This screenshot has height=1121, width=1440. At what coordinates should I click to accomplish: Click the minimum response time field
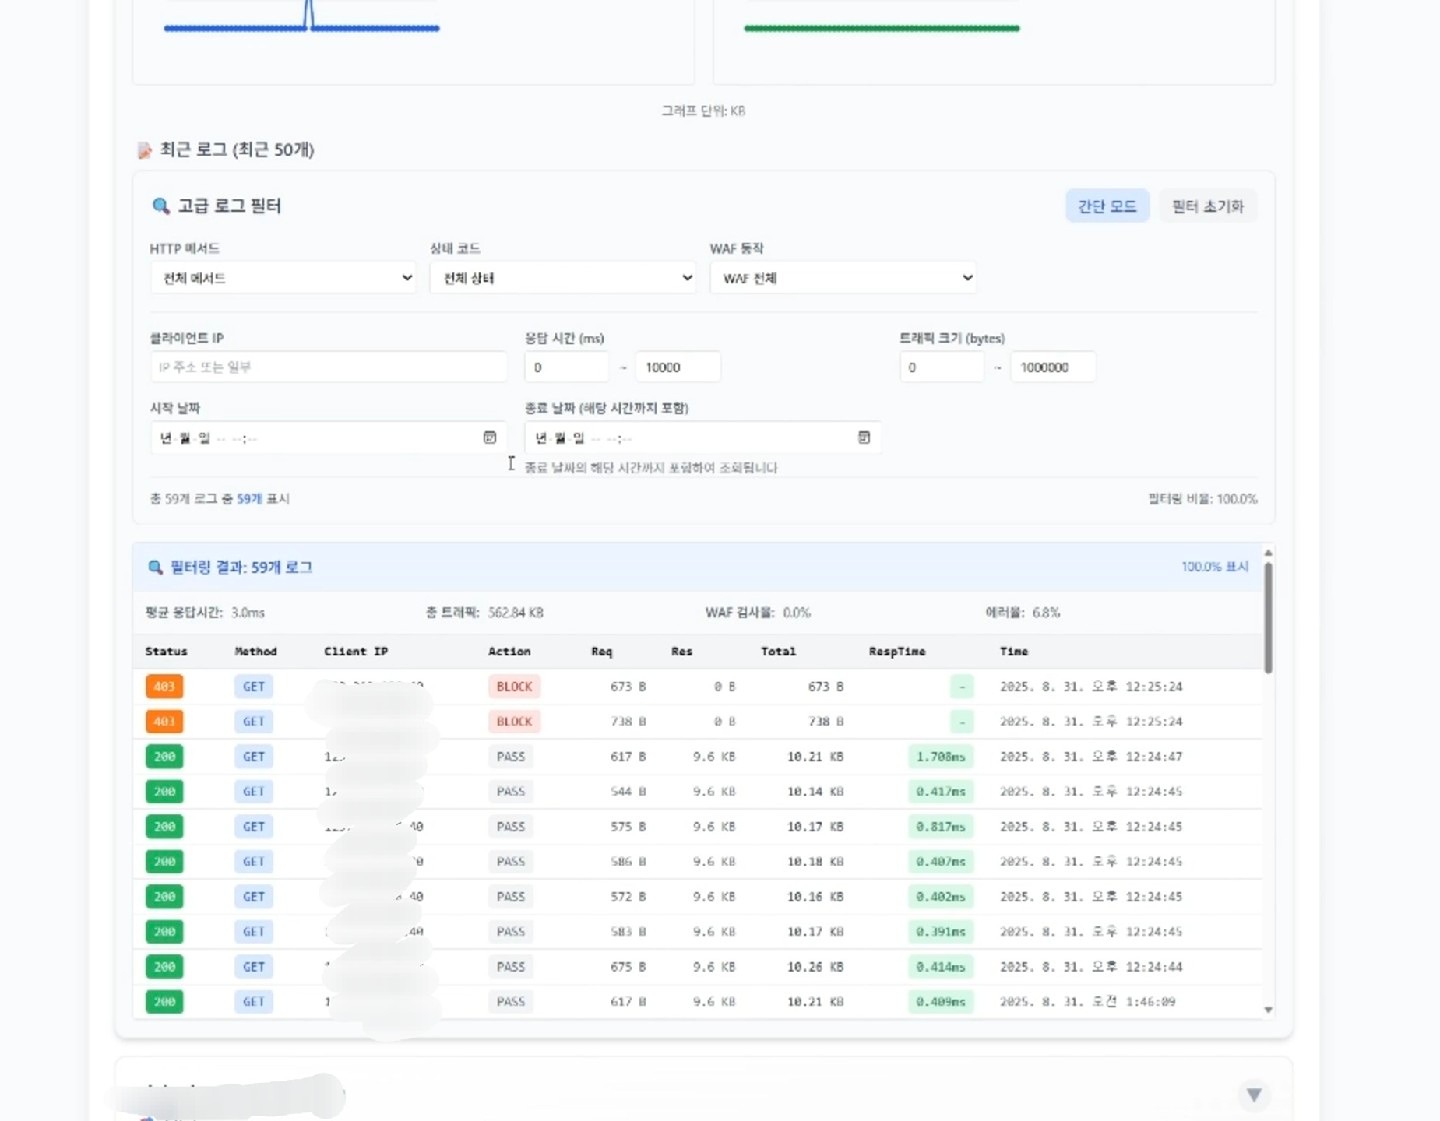pos(566,367)
